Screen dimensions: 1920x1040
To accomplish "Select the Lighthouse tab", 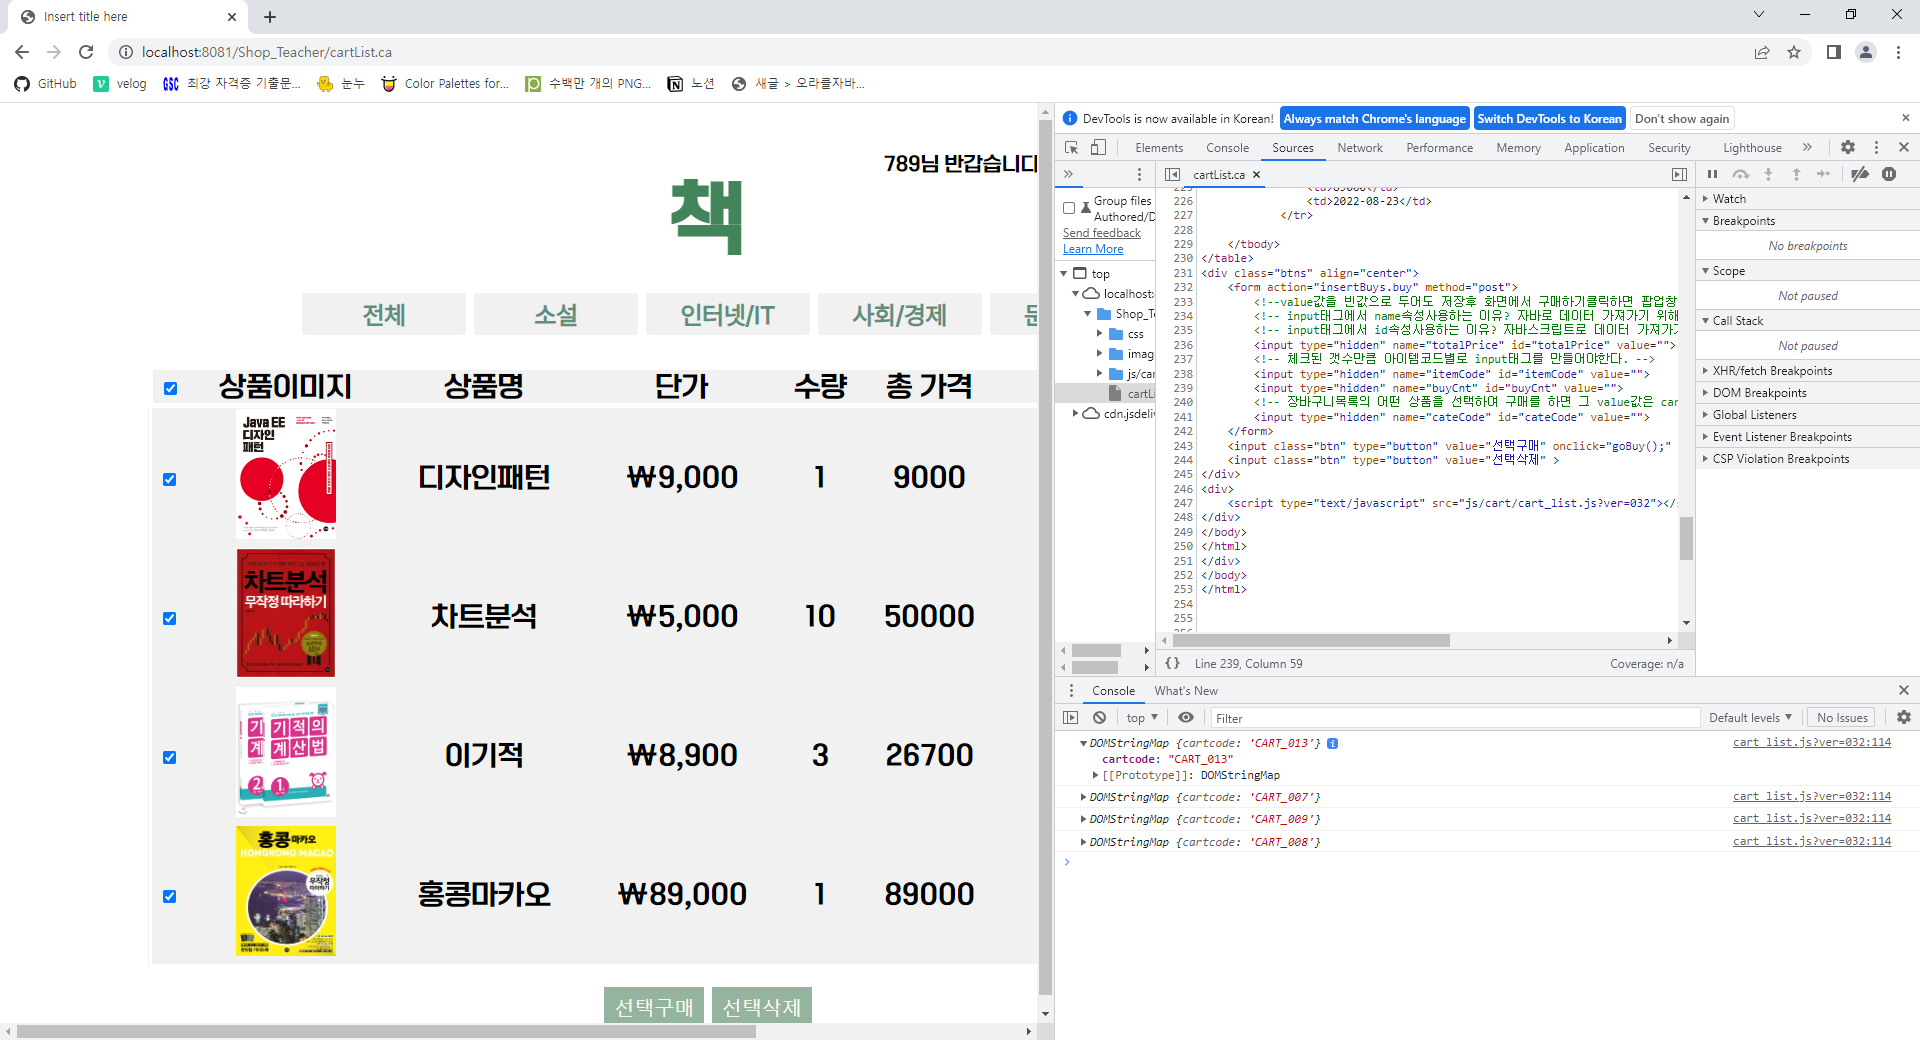I will [1752, 147].
